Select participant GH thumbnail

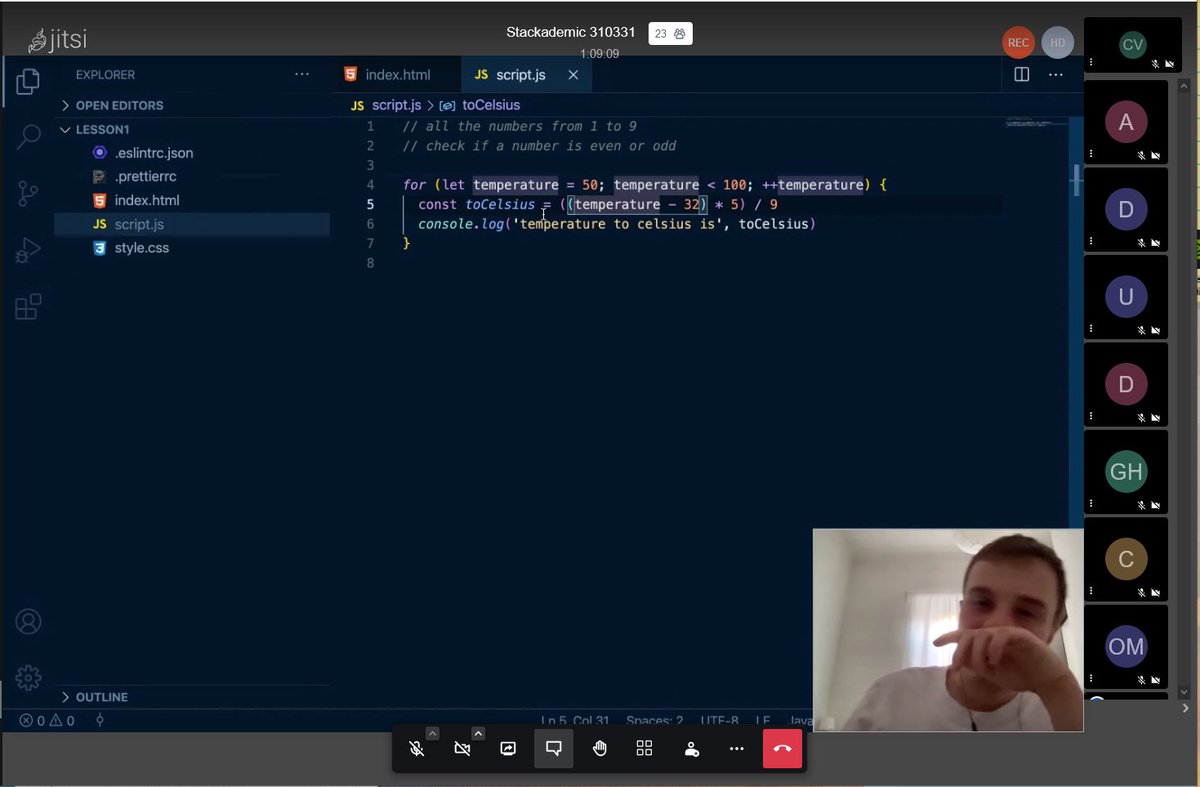click(1126, 471)
